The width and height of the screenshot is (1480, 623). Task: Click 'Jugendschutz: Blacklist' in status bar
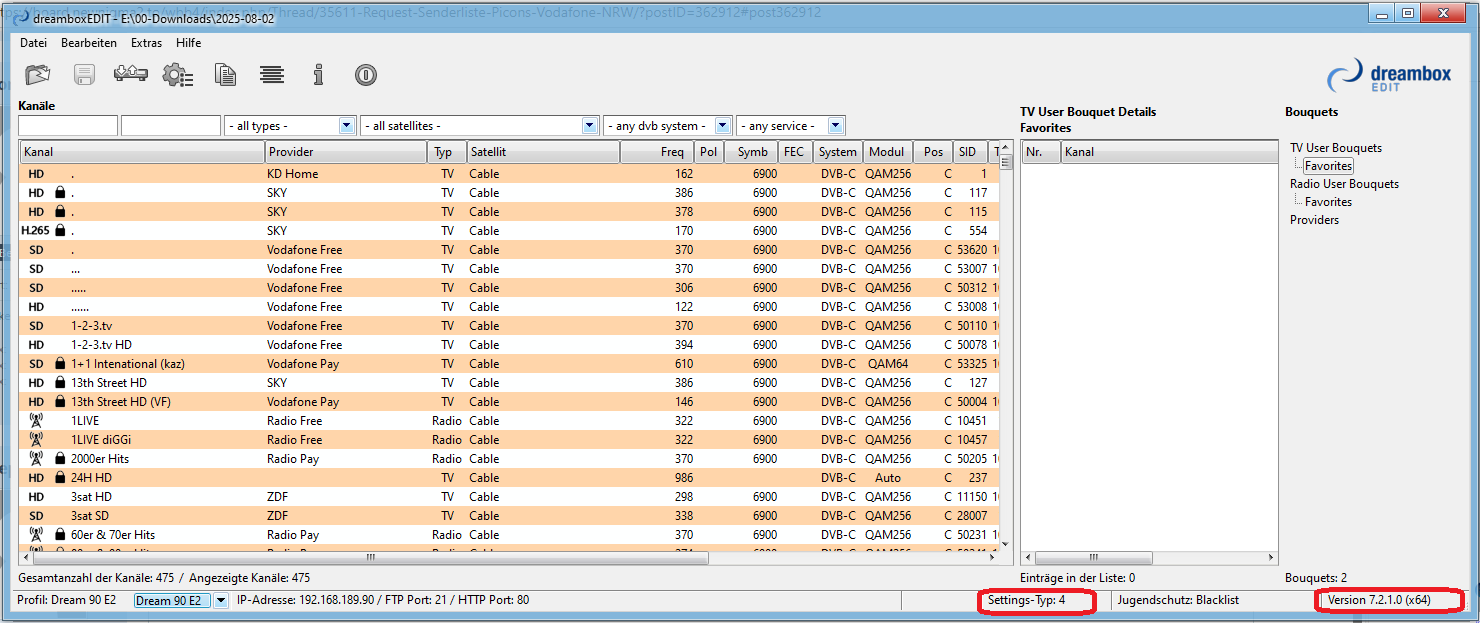pos(1179,600)
